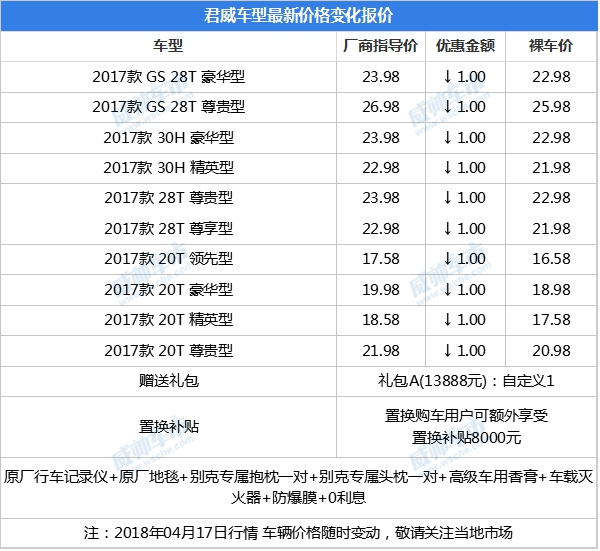Select guide price 23.98 in 30H 豪华型 row
The image size is (600, 551).
point(381,138)
